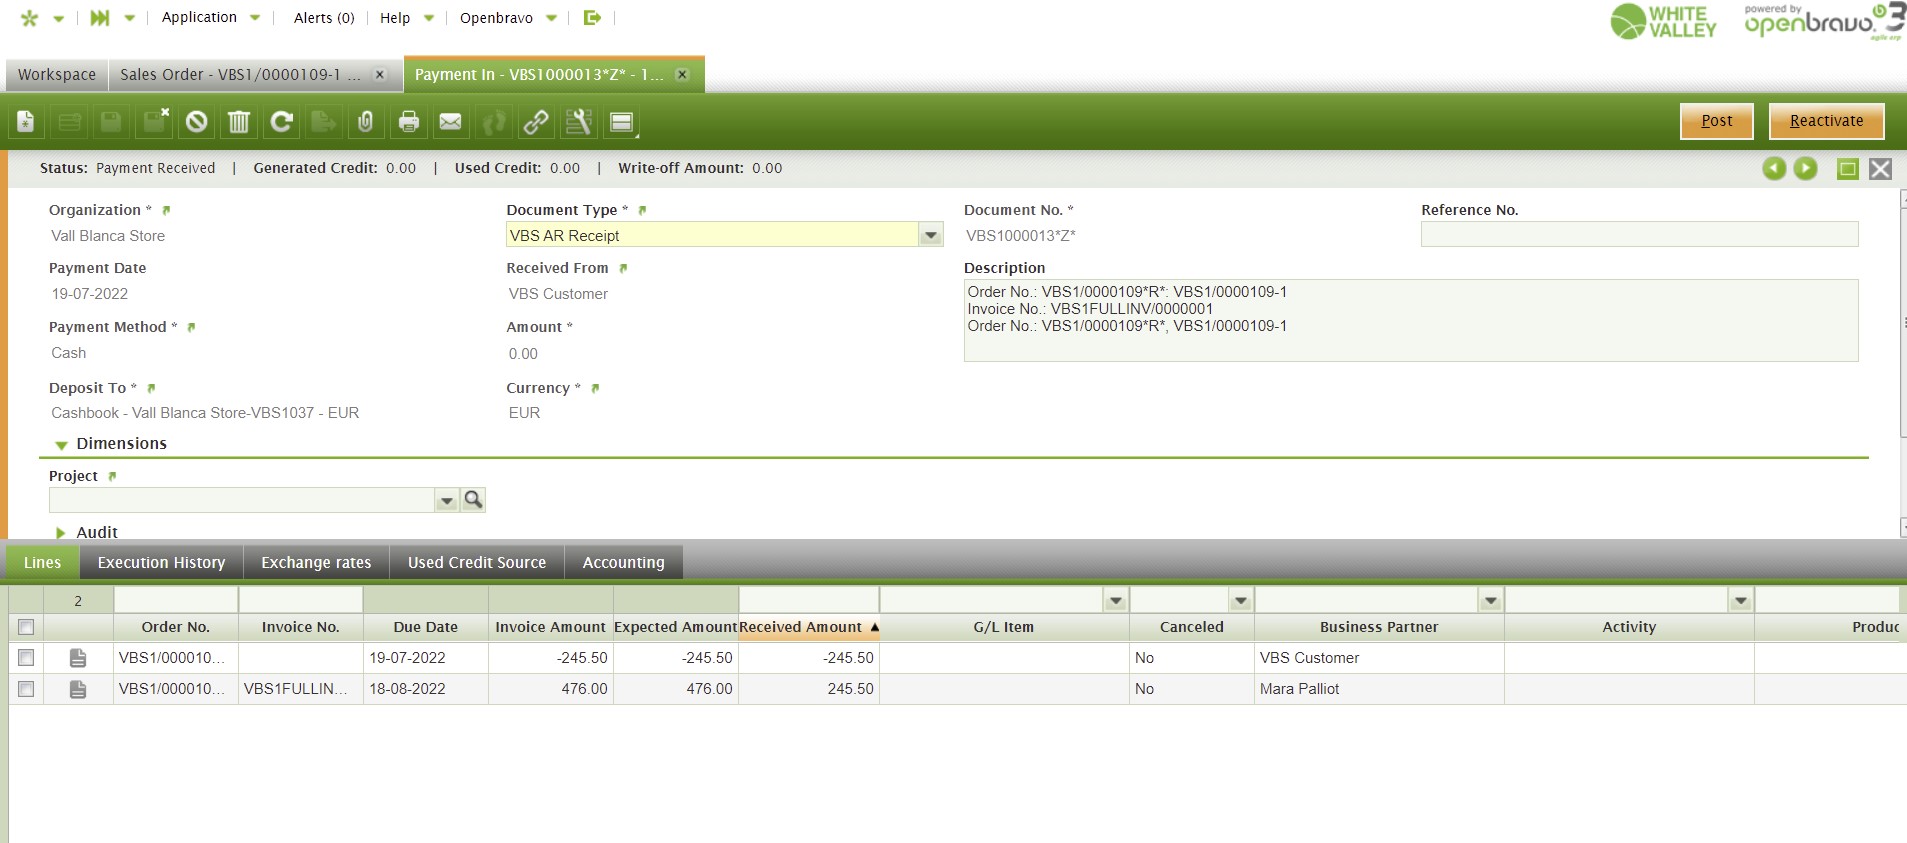Open the Application menu

200,18
